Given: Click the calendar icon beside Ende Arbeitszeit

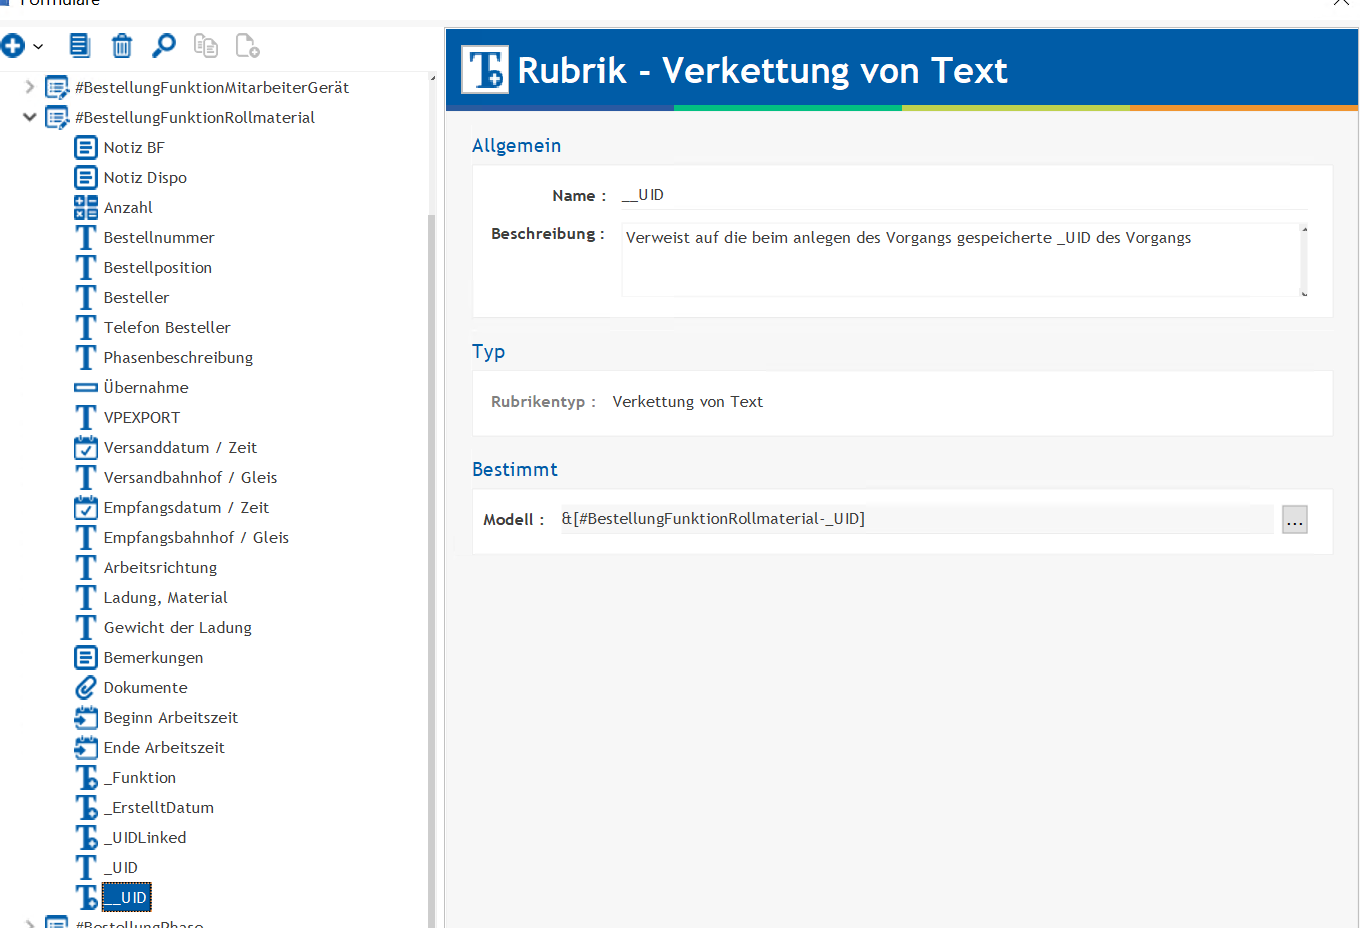Looking at the screenshot, I should [86, 748].
